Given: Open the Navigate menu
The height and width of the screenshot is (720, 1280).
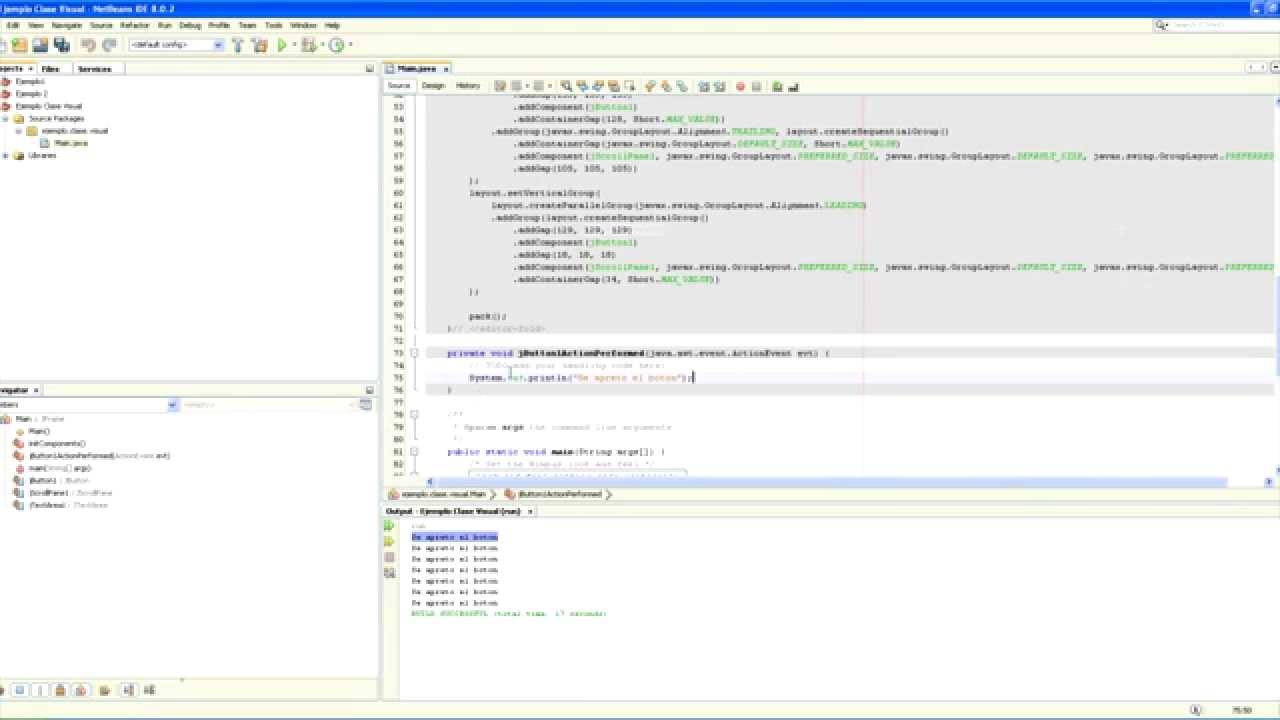Looking at the screenshot, I should [x=67, y=25].
